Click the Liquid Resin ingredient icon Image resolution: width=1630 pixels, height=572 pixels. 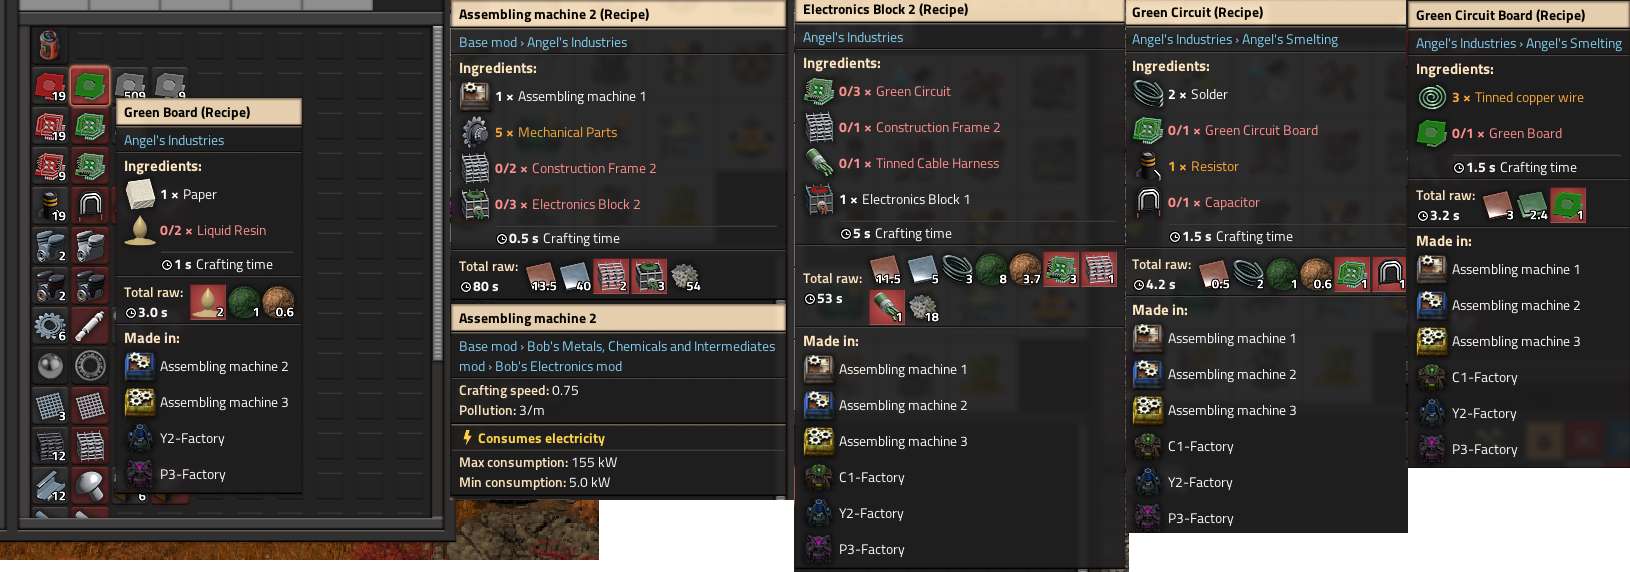click(140, 230)
